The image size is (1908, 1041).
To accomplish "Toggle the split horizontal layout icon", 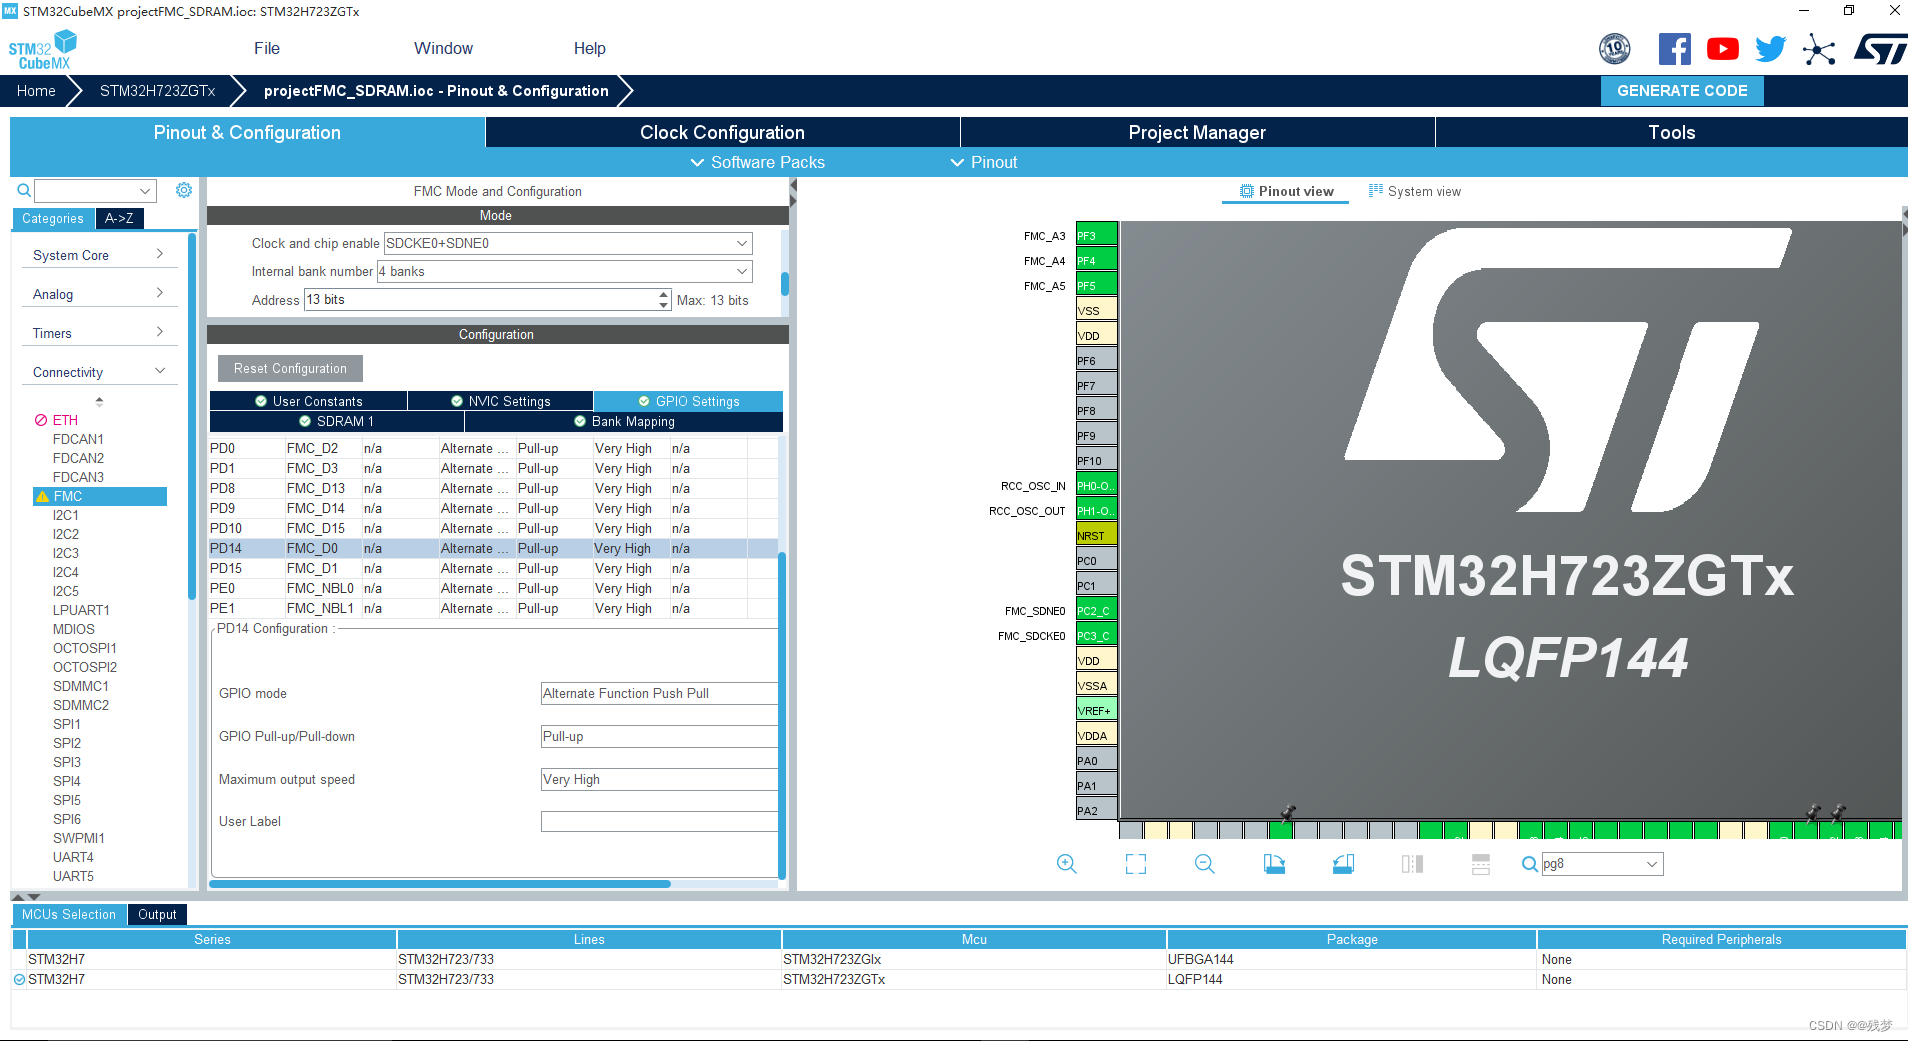I will click(x=1481, y=864).
